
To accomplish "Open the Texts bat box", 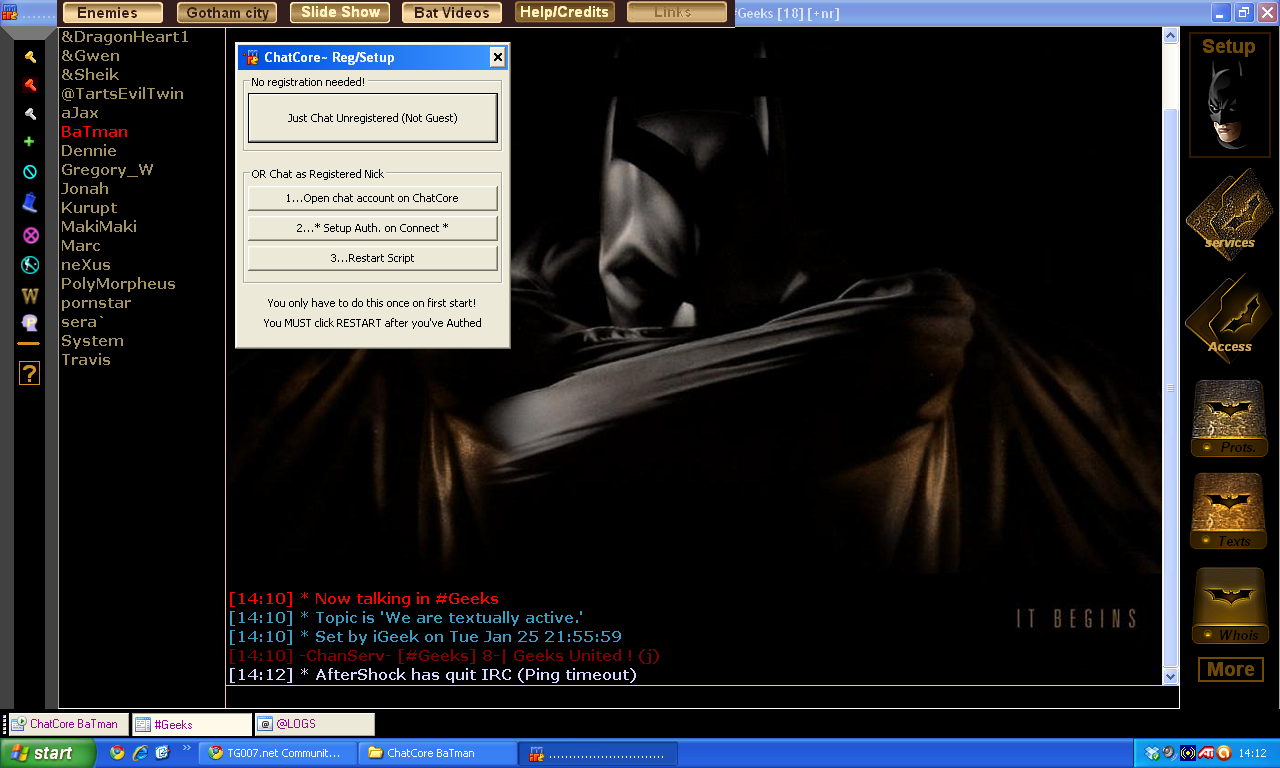I will tap(1229, 511).
